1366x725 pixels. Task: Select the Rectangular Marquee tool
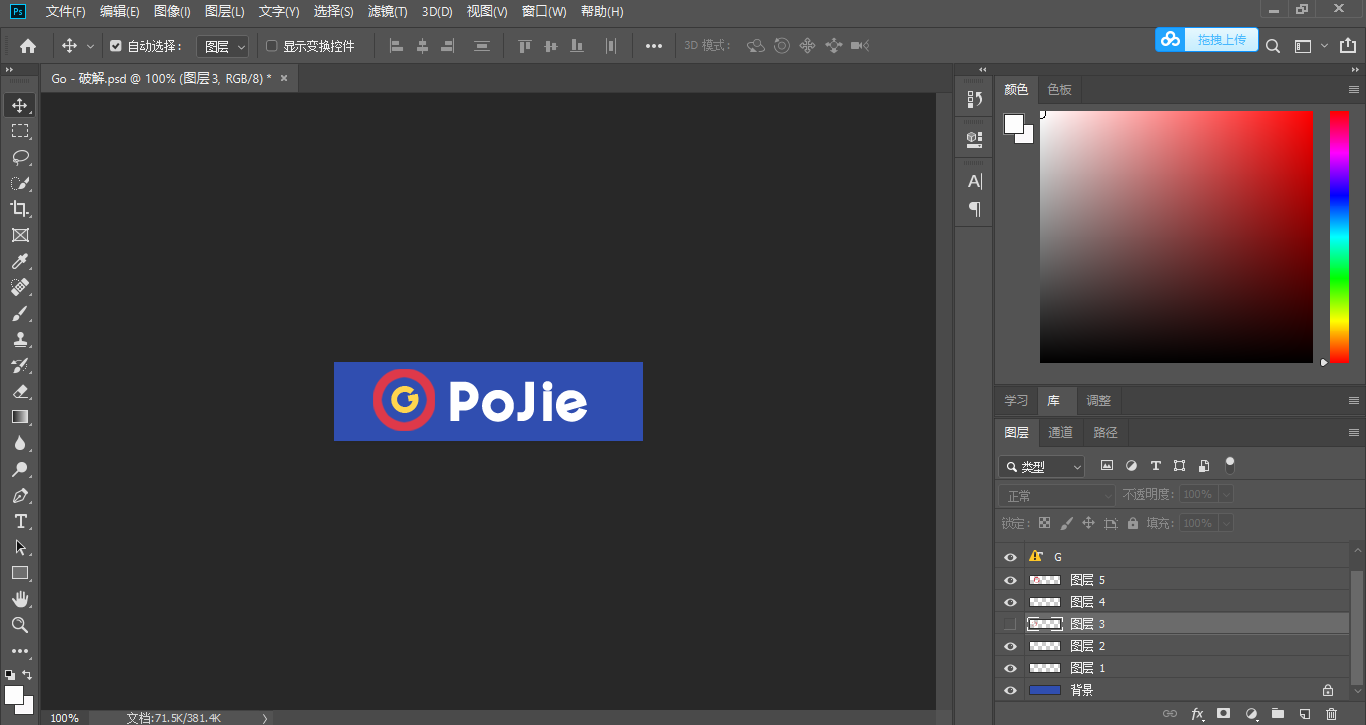(20, 131)
